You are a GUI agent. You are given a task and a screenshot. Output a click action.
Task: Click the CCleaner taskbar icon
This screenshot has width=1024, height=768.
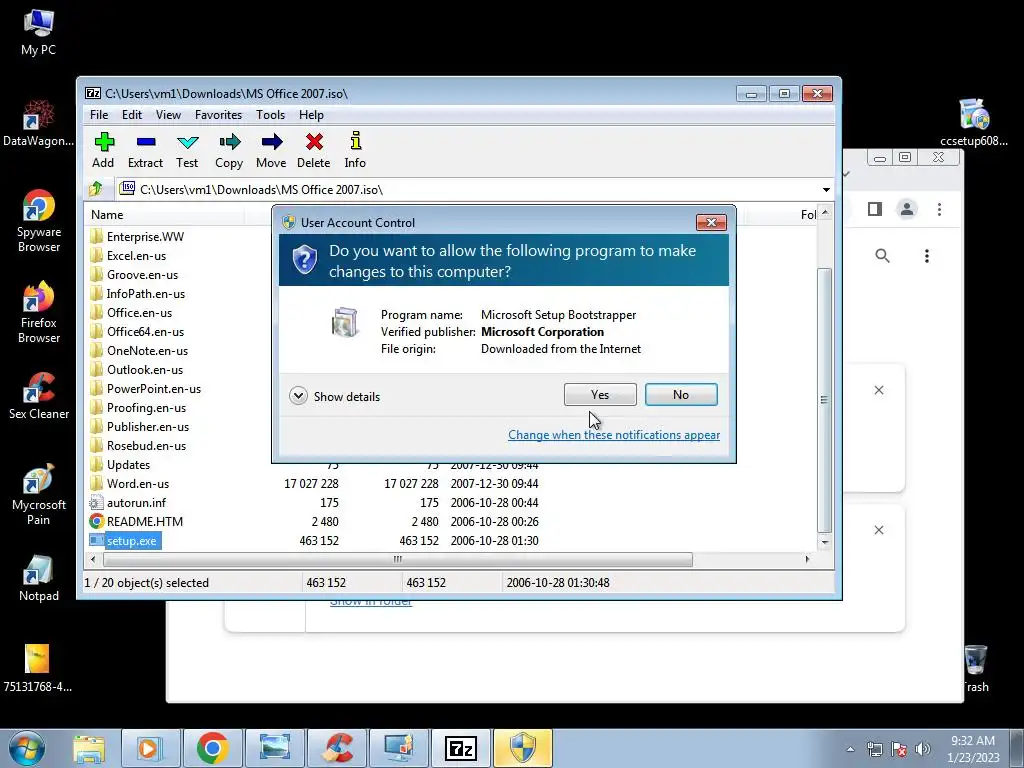coord(336,748)
